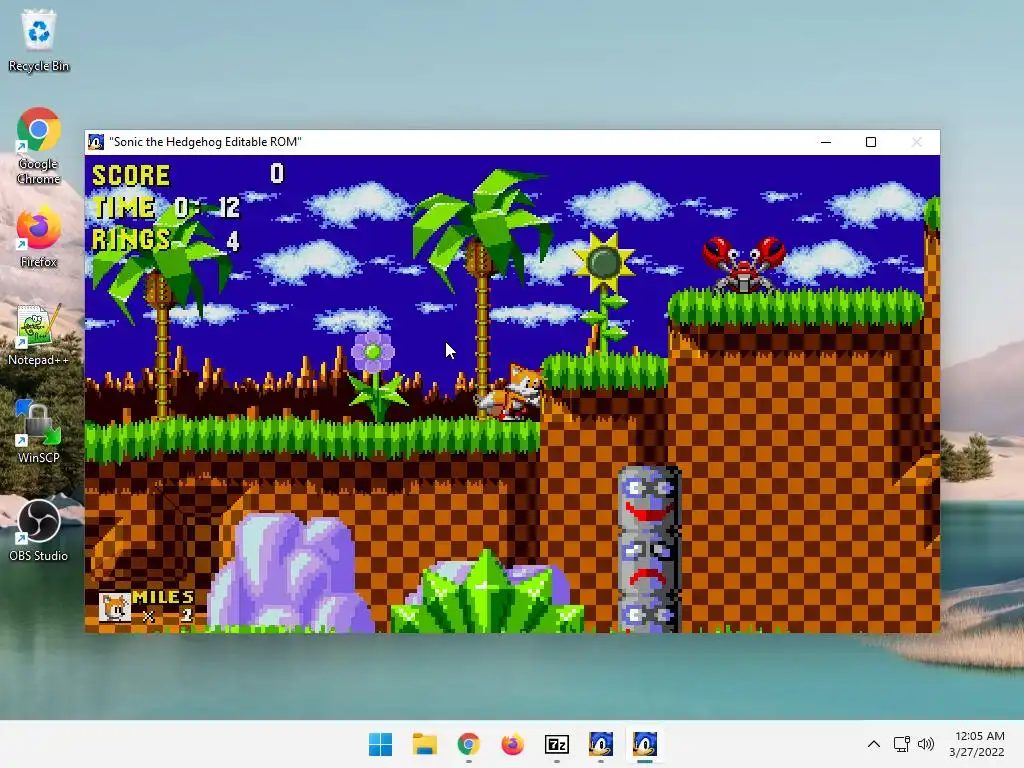
Task: Open the Windows Start menu
Action: pyautogui.click(x=380, y=744)
